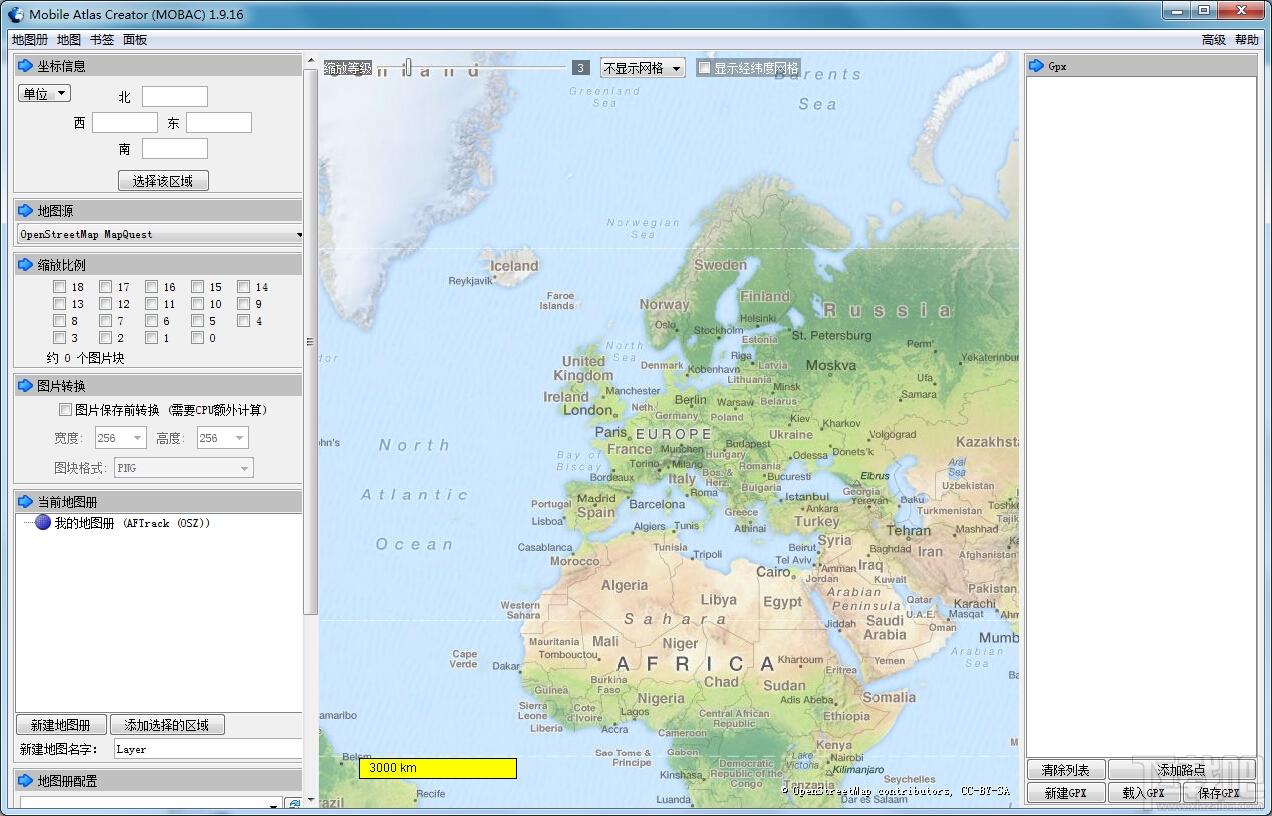Collapse the 坐标信息 panel arrow icon
The width and height of the screenshot is (1272, 816).
tap(26, 66)
